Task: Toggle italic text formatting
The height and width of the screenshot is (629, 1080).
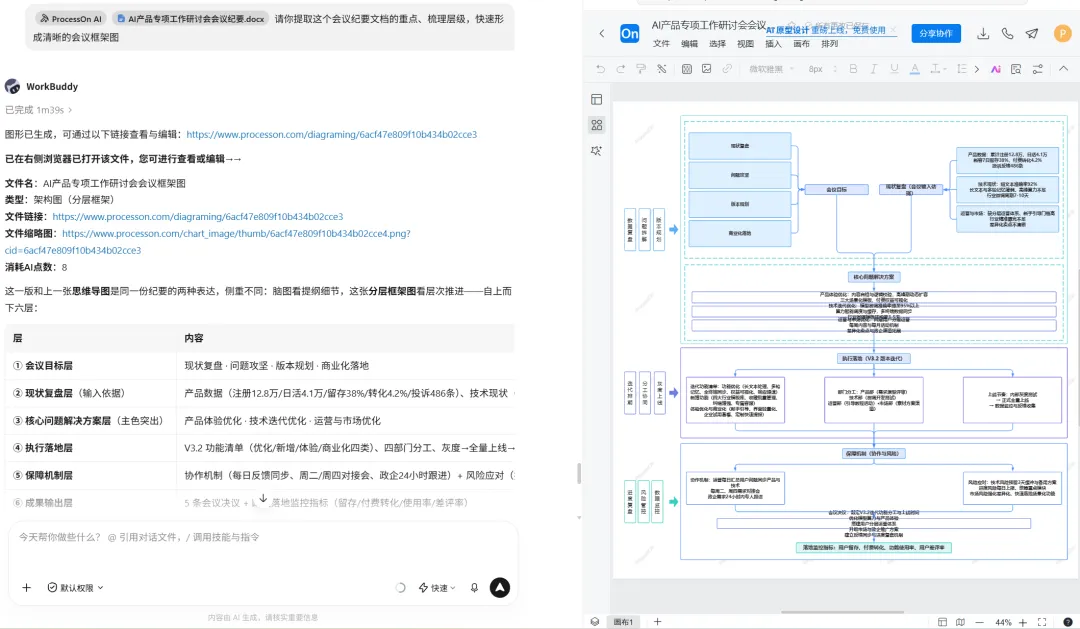Action: coord(873,69)
